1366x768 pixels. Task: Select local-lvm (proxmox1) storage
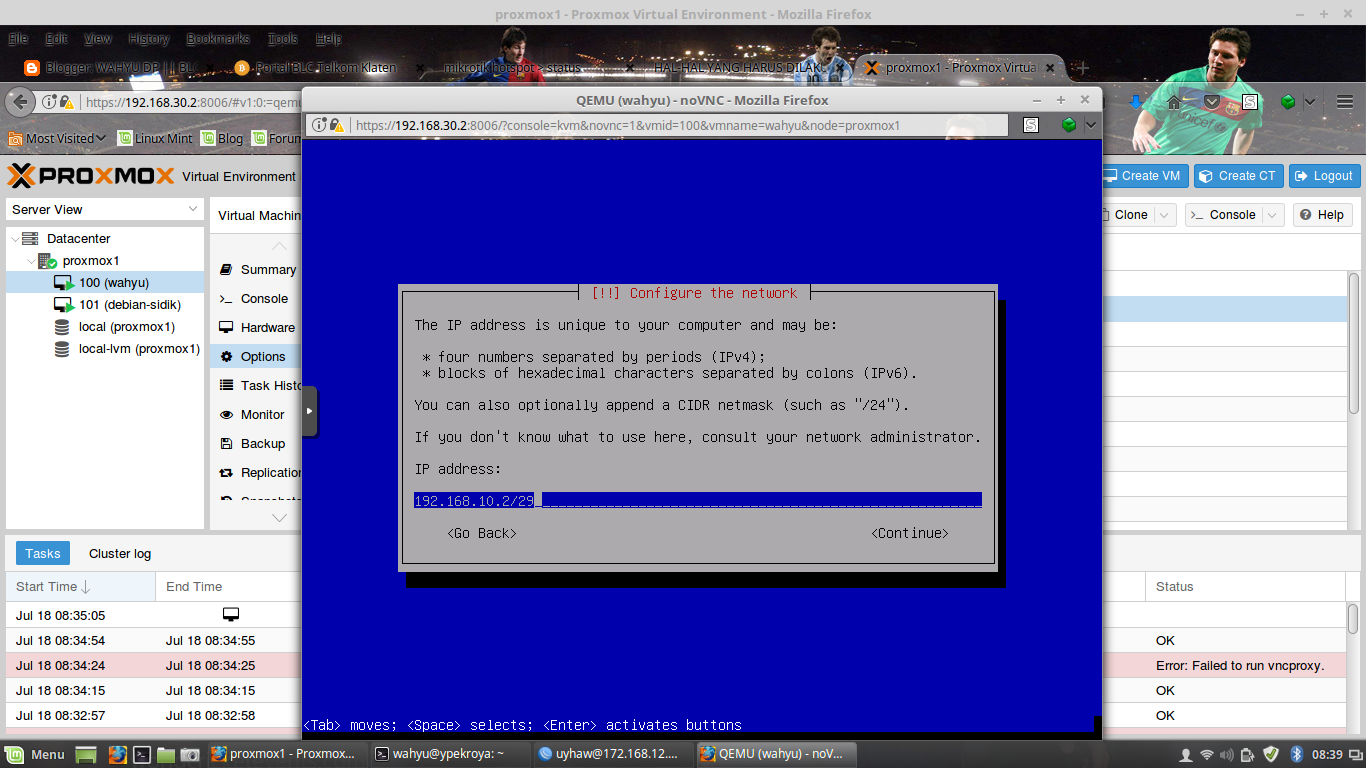point(105,349)
